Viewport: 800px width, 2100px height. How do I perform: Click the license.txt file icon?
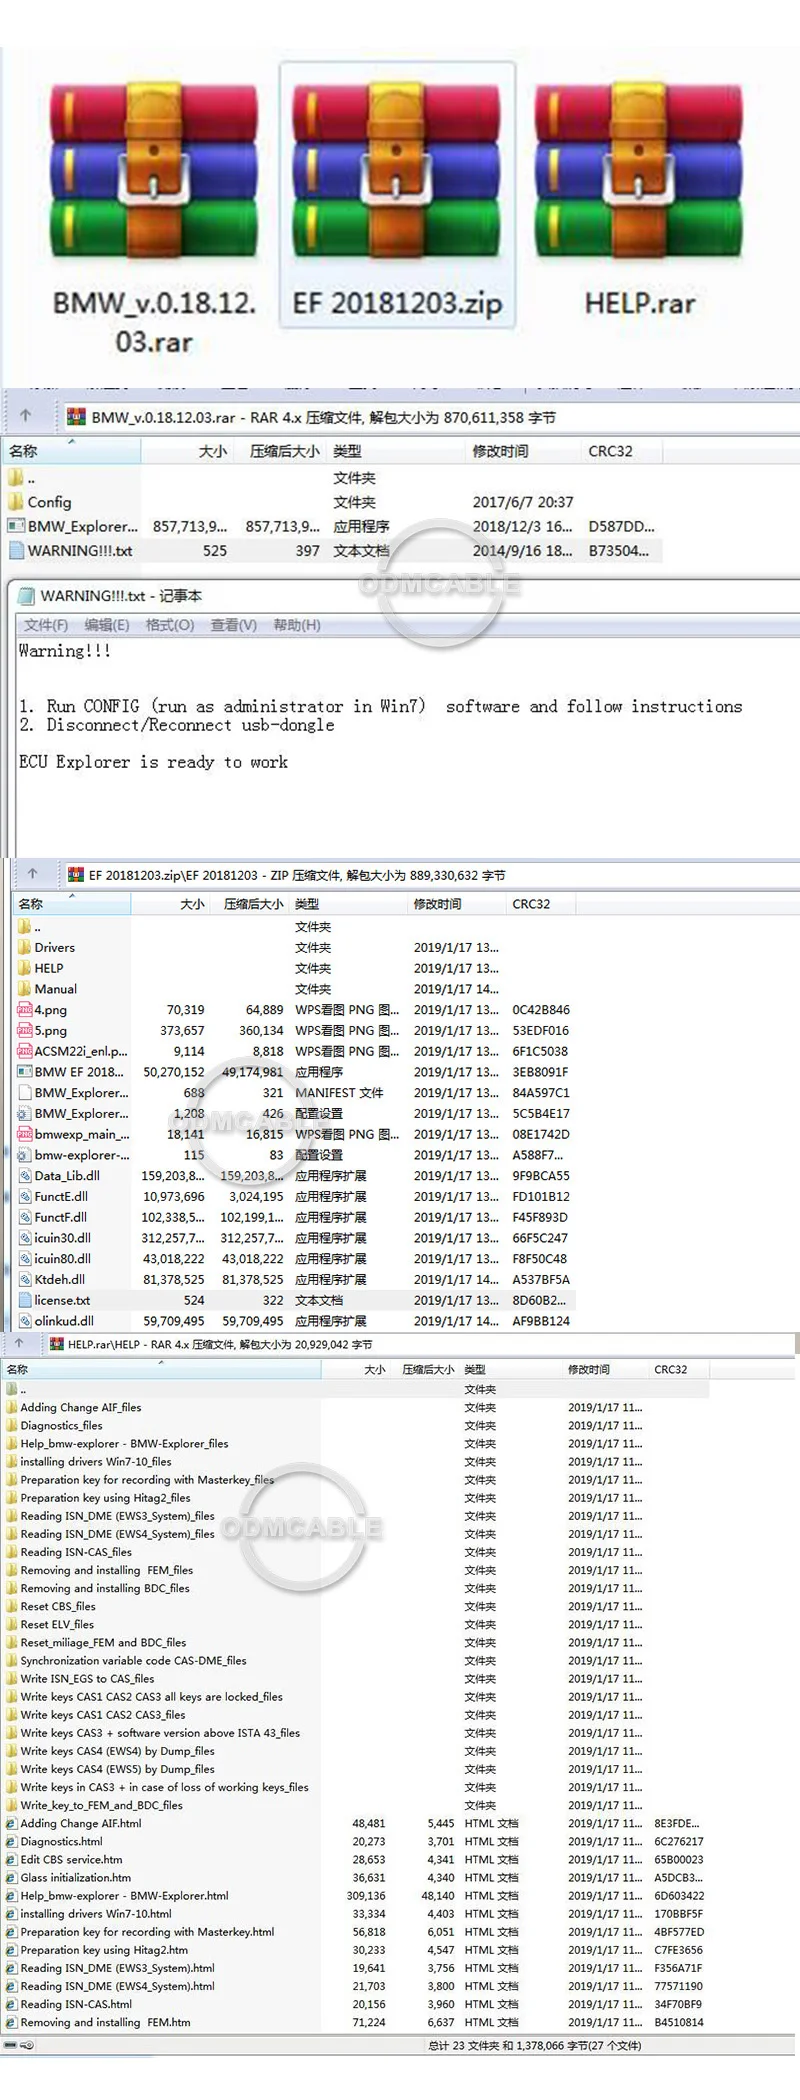click(25, 1300)
